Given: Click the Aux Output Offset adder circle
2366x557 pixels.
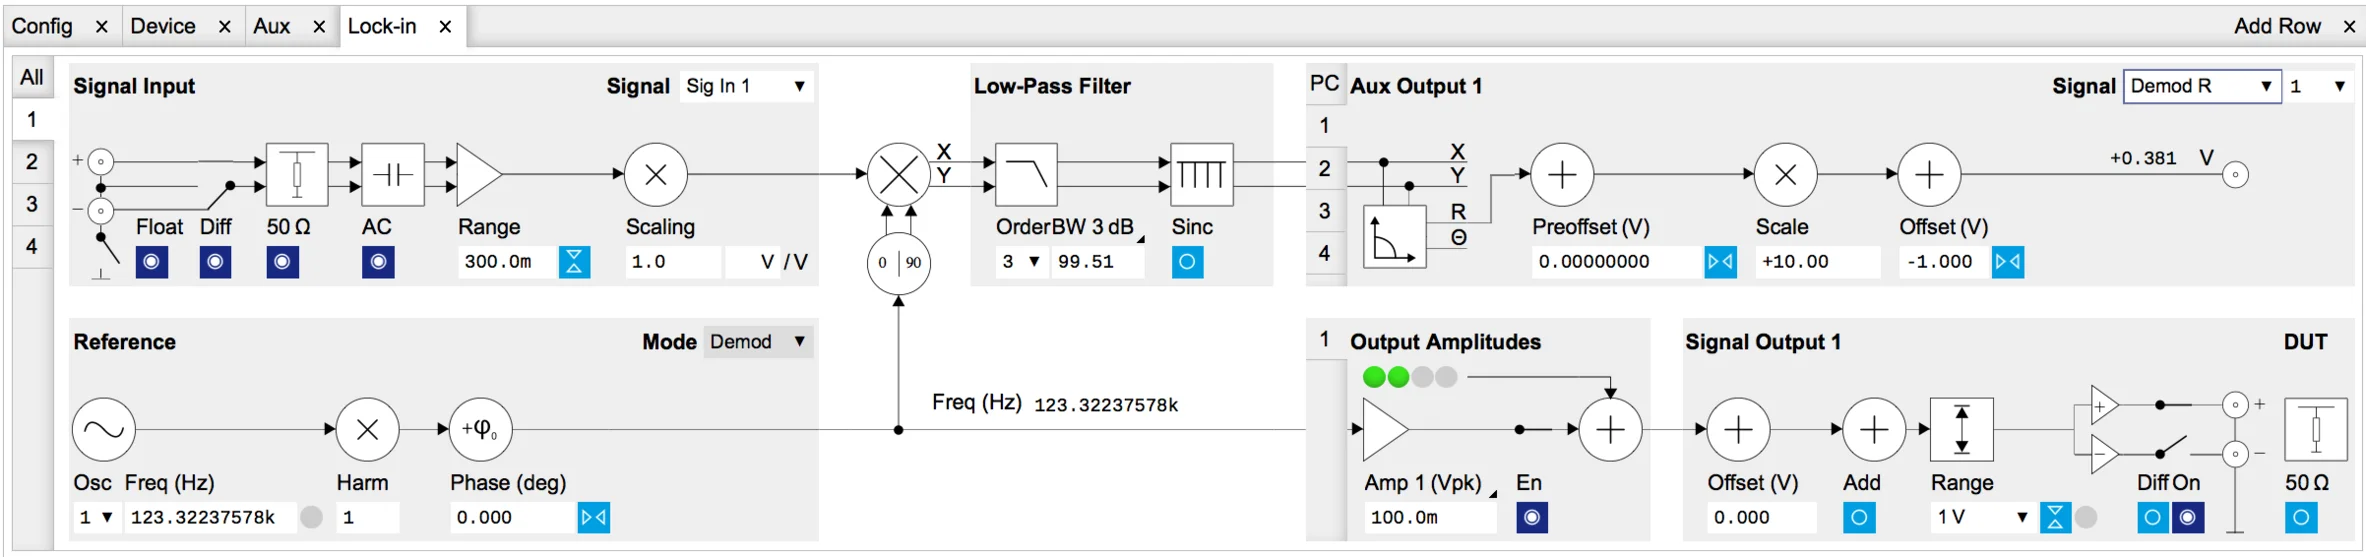Looking at the screenshot, I should [1929, 175].
